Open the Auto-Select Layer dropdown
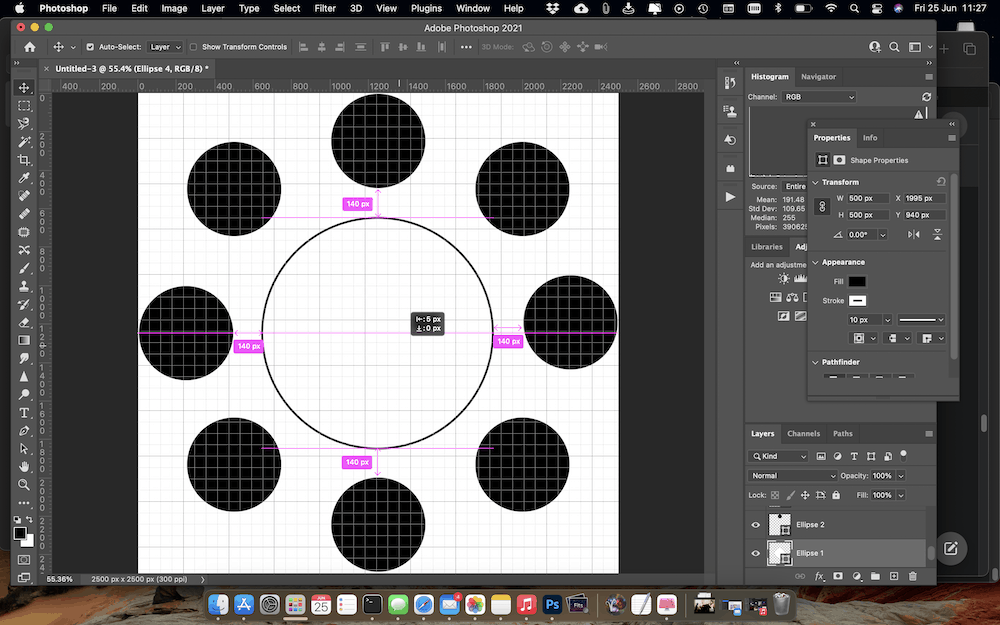1000x625 pixels. point(165,47)
